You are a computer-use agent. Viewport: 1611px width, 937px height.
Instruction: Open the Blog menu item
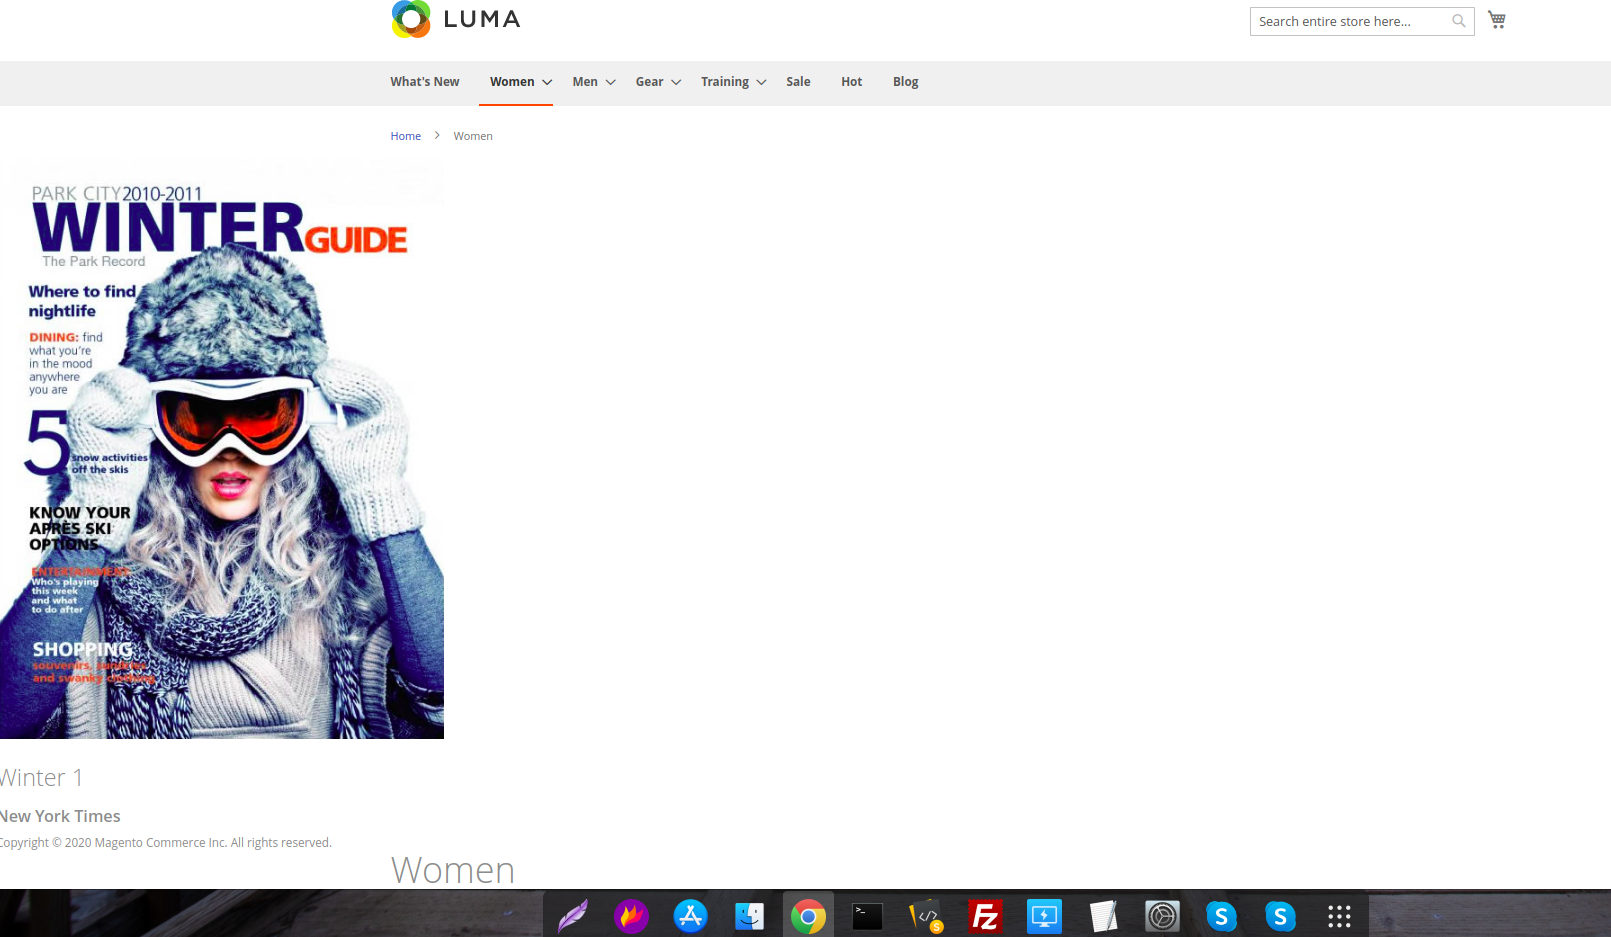(905, 82)
